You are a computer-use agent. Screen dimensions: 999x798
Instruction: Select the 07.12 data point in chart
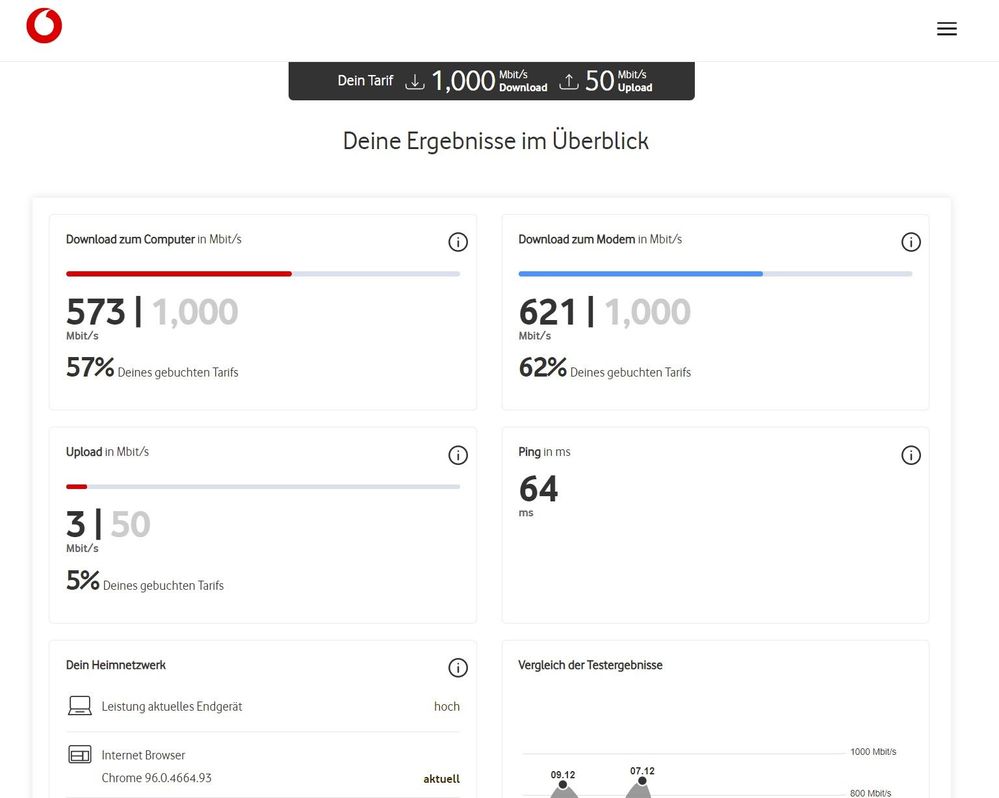[x=642, y=781]
